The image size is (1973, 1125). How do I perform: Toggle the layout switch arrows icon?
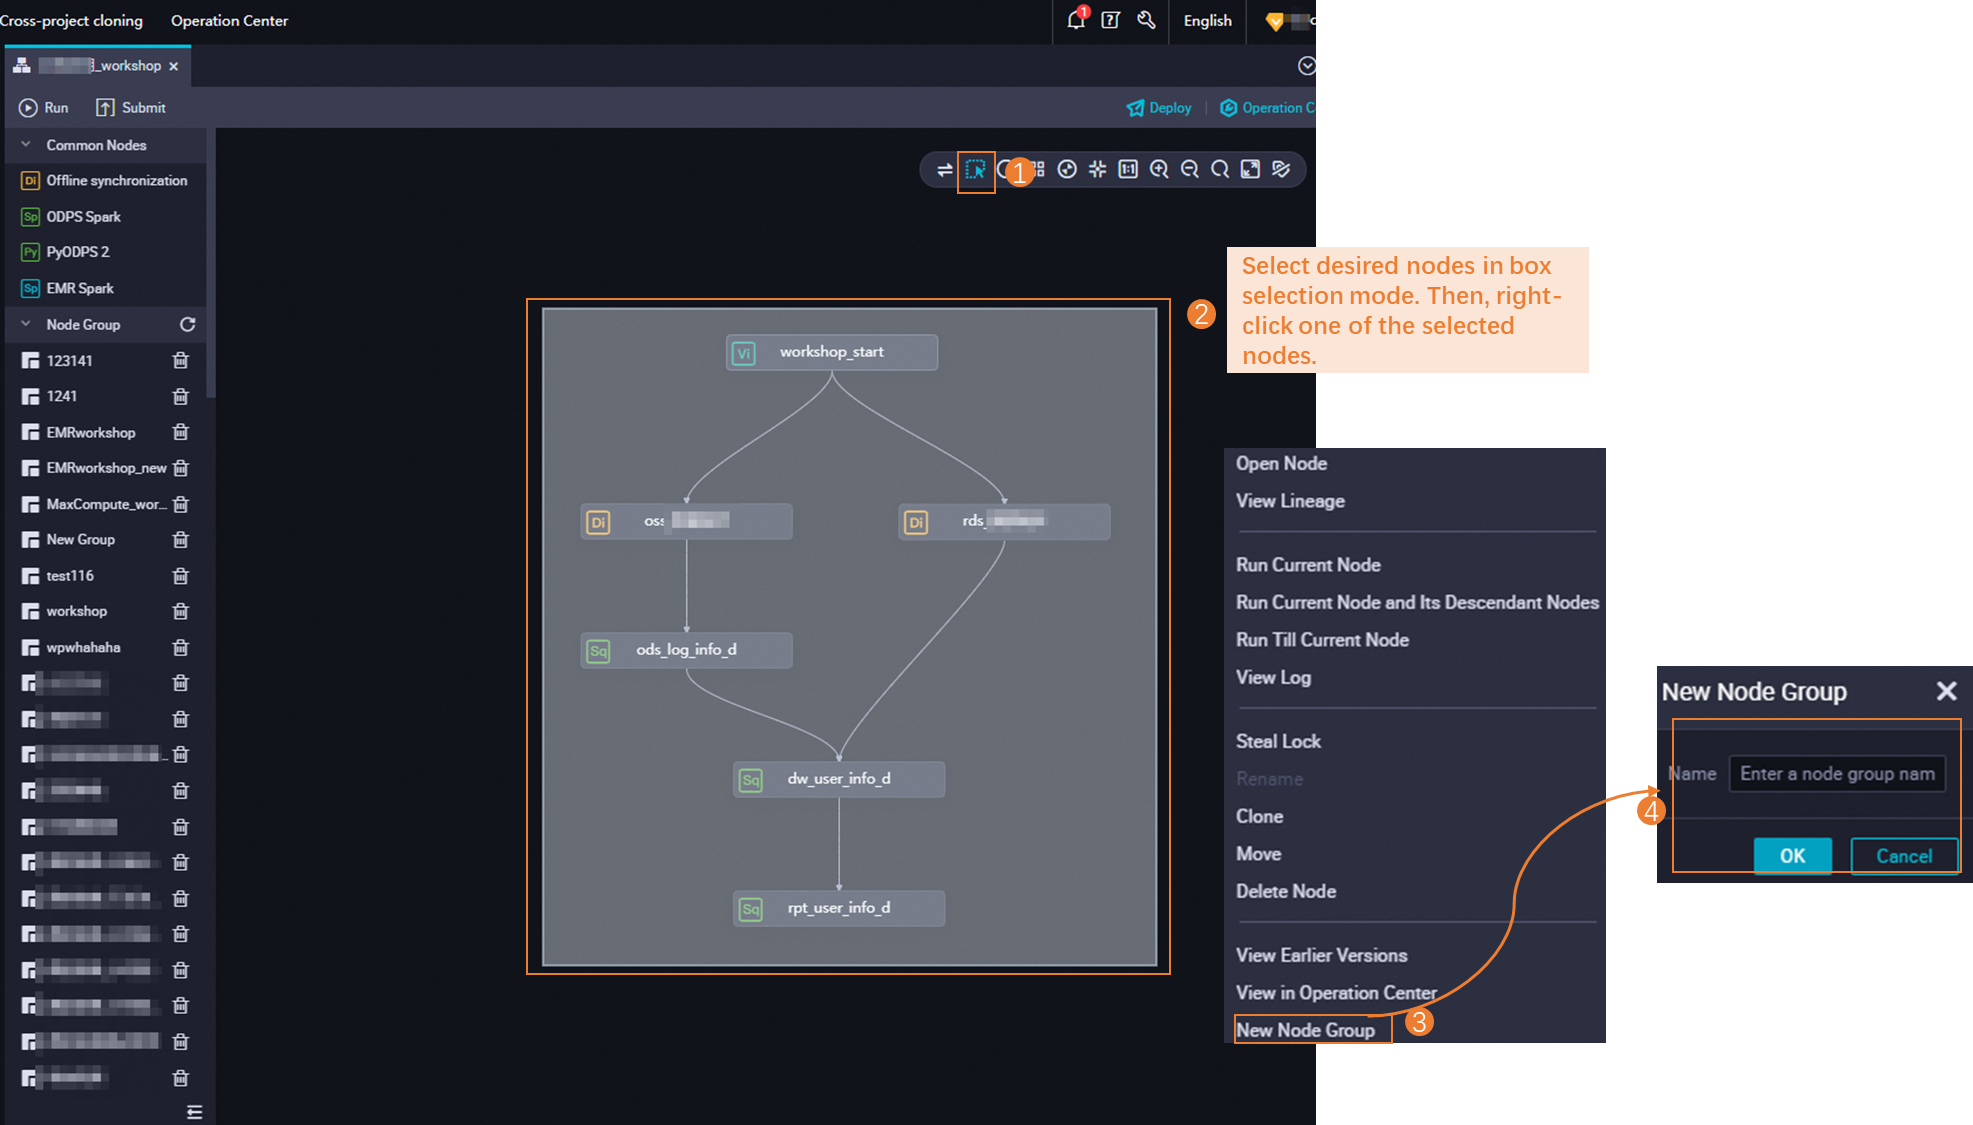click(944, 170)
